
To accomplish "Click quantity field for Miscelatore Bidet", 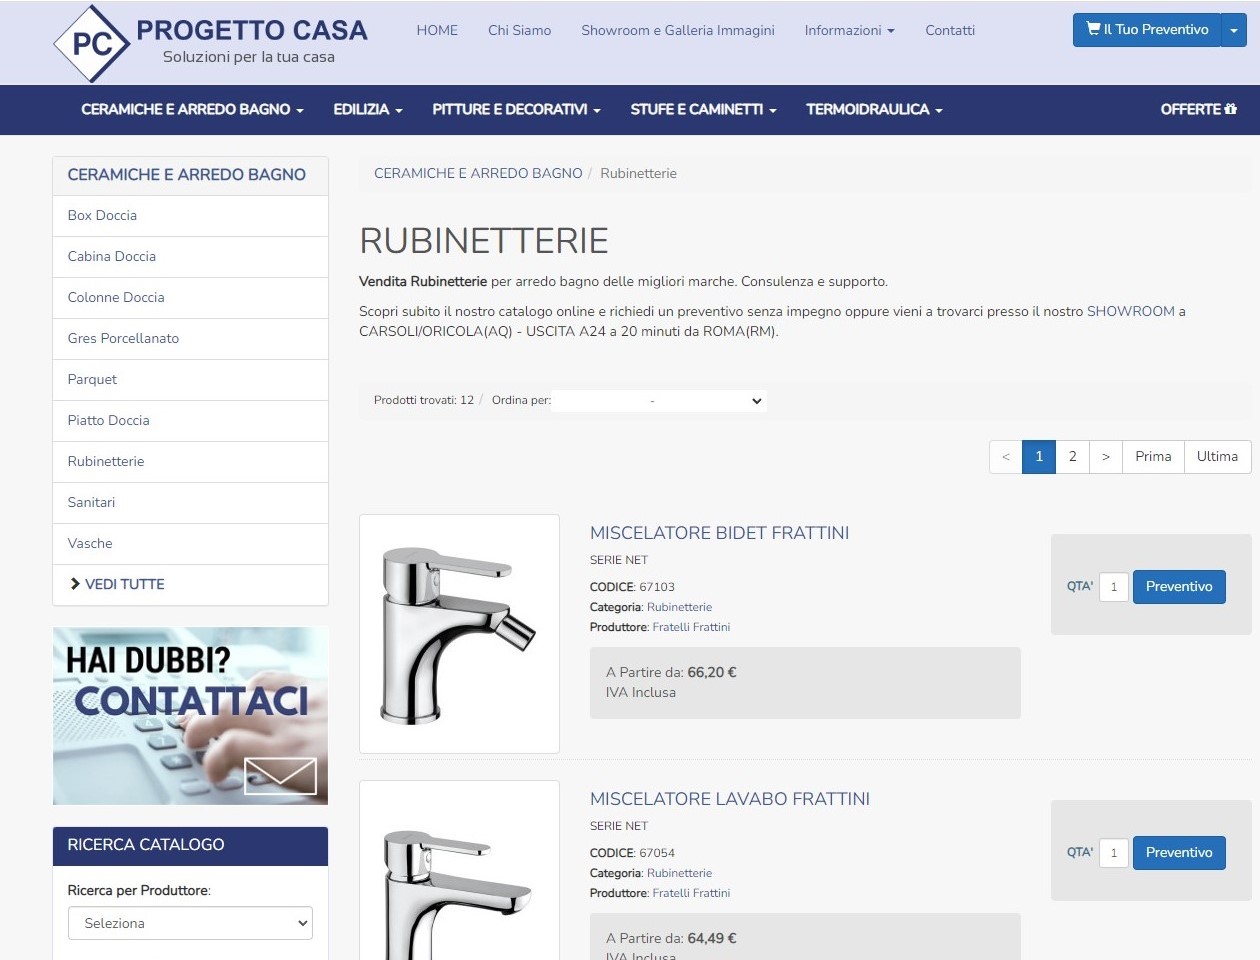I will click(x=1114, y=587).
